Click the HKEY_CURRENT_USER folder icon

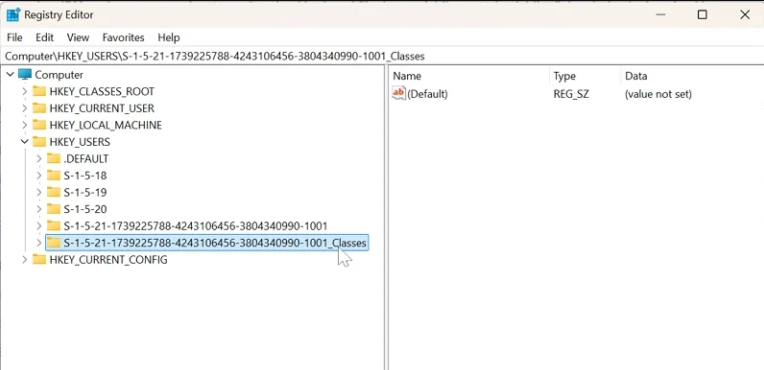[x=39, y=108]
